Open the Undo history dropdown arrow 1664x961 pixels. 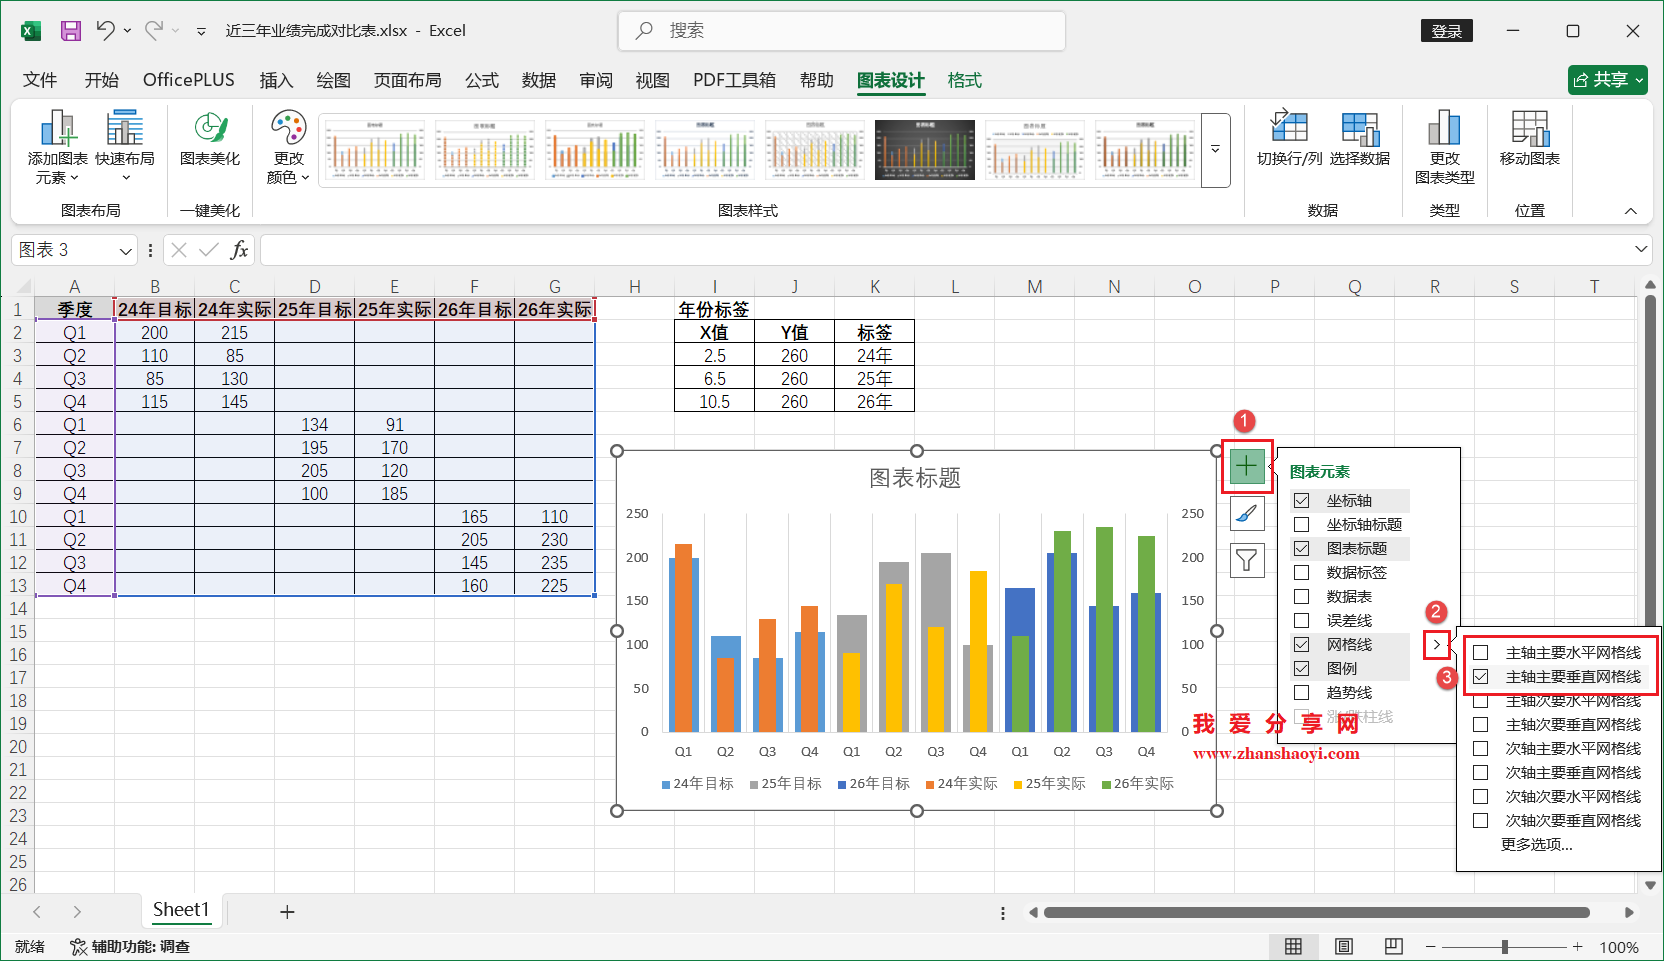click(127, 31)
